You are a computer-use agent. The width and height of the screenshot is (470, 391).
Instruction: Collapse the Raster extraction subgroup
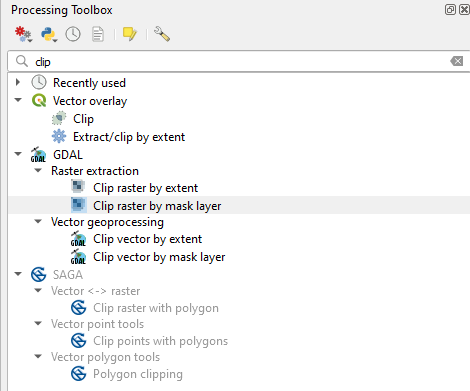[38, 170]
